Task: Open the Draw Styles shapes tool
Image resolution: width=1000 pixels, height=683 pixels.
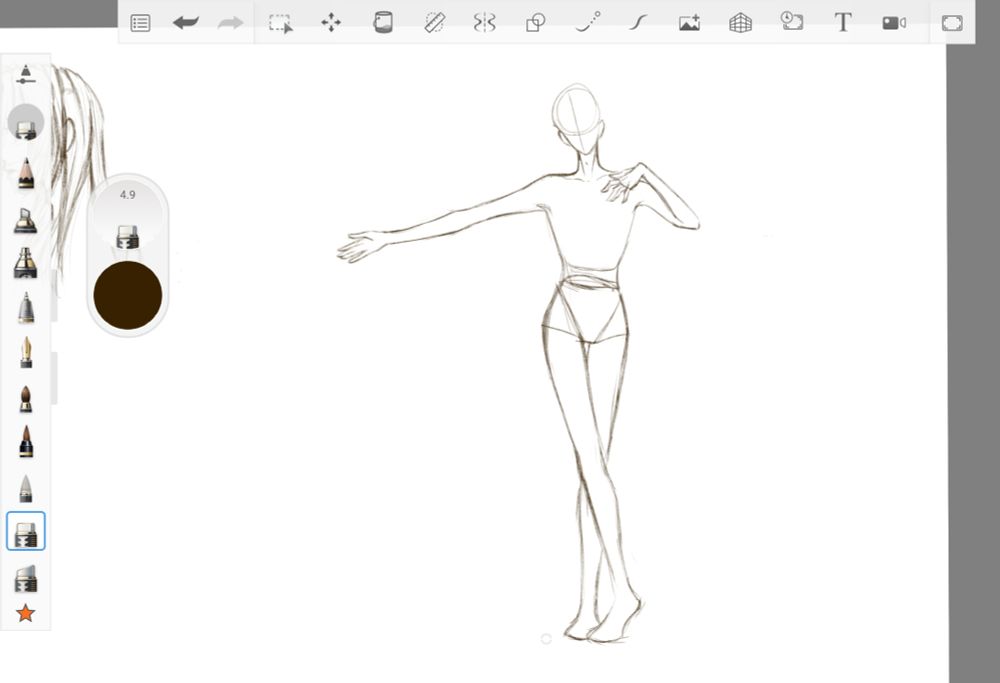Action: [x=536, y=23]
